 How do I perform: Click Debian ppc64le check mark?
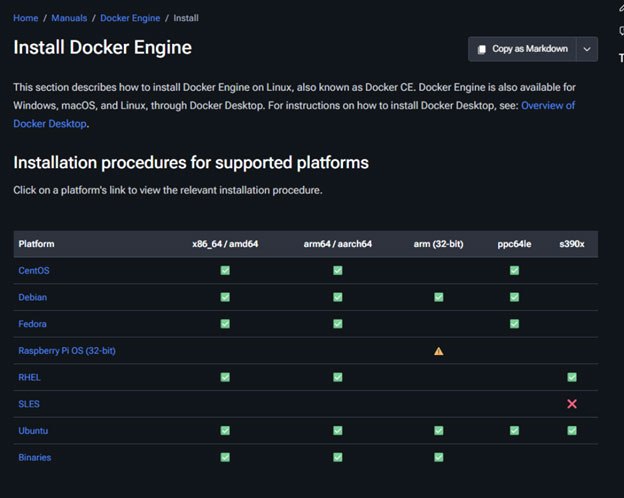[x=515, y=297]
